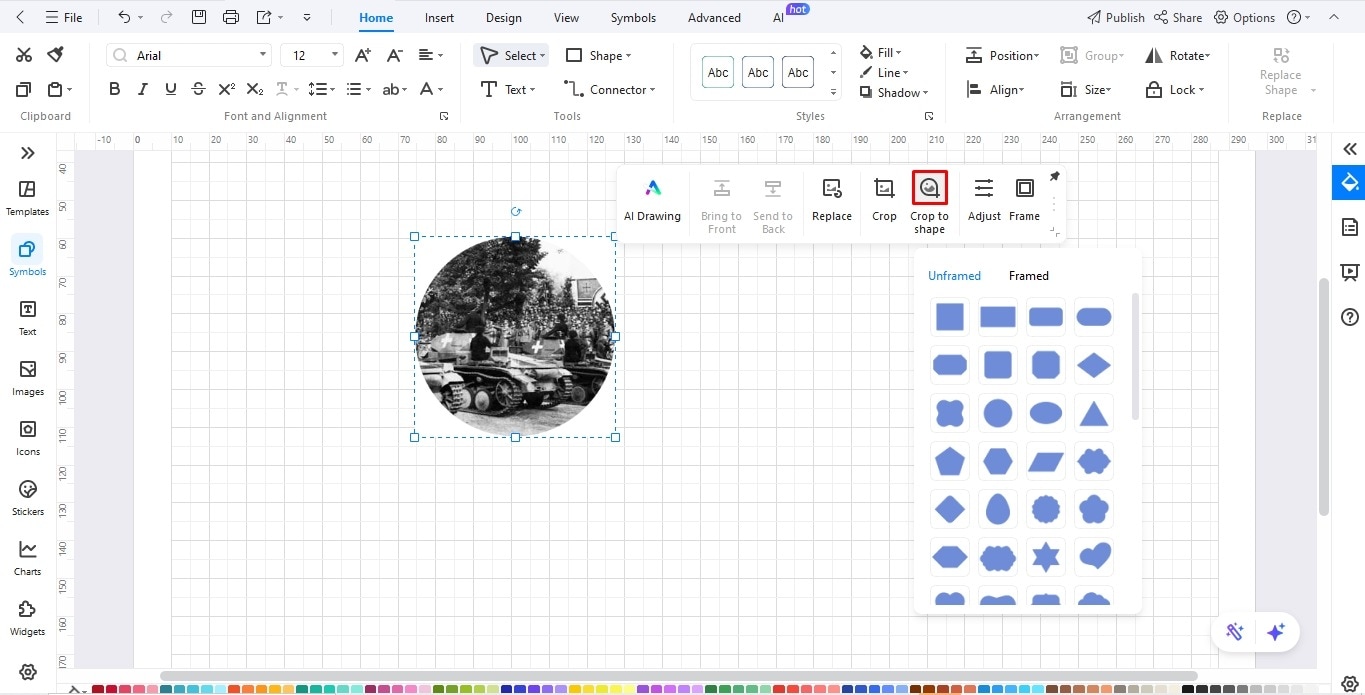This screenshot has width=1365, height=695.
Task: Increase font size with A+ icon
Action: [x=363, y=55]
